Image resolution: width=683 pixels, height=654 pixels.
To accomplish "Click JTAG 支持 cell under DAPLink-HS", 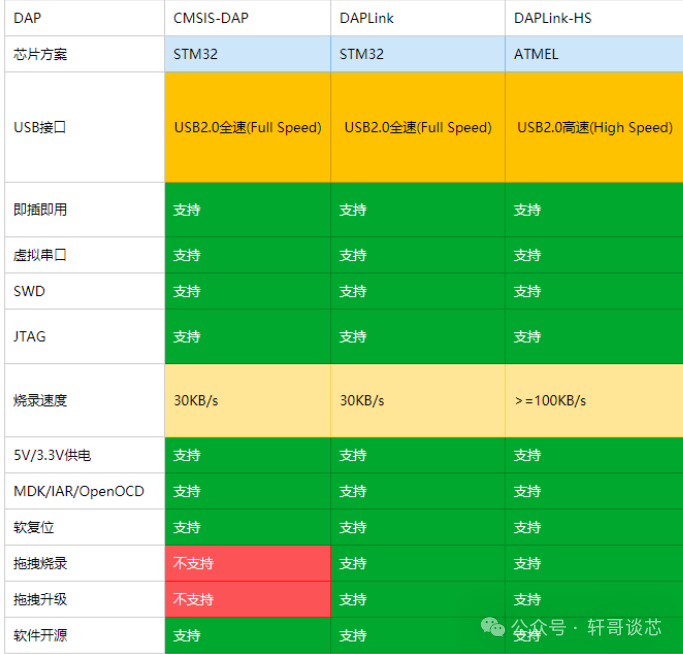I will point(594,336).
